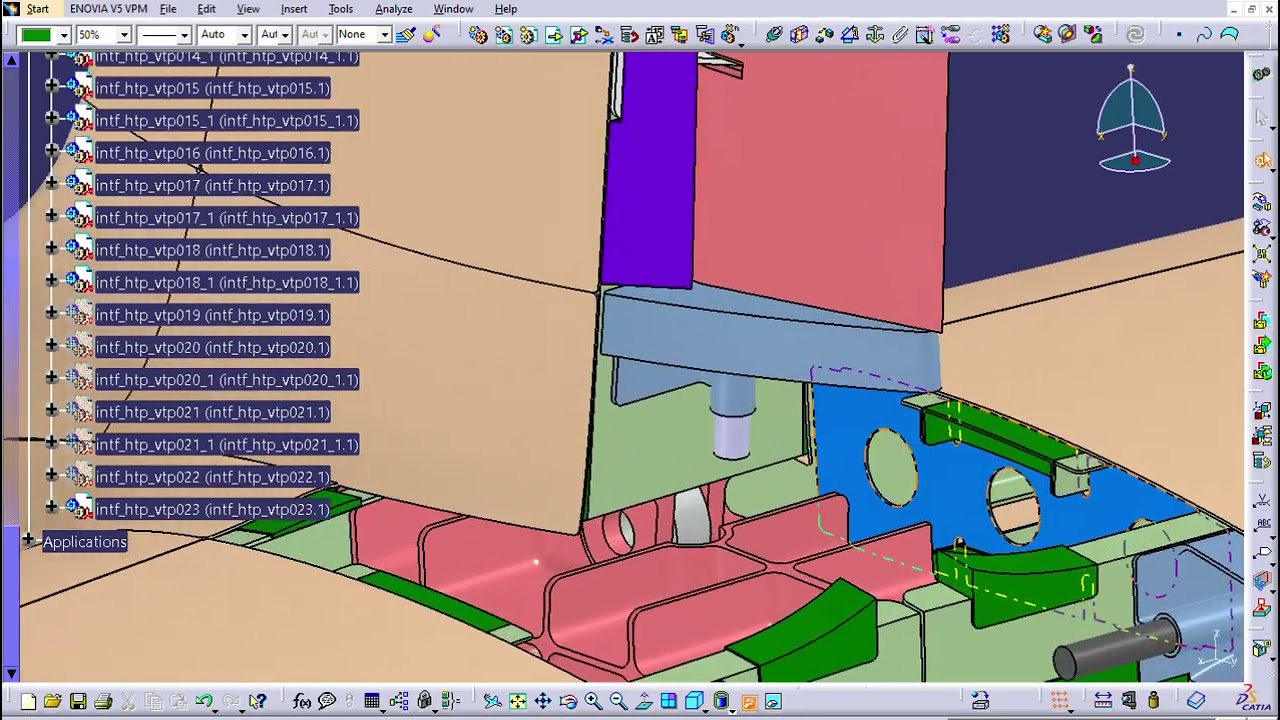Click the 3D compass manipulator

click(1133, 120)
